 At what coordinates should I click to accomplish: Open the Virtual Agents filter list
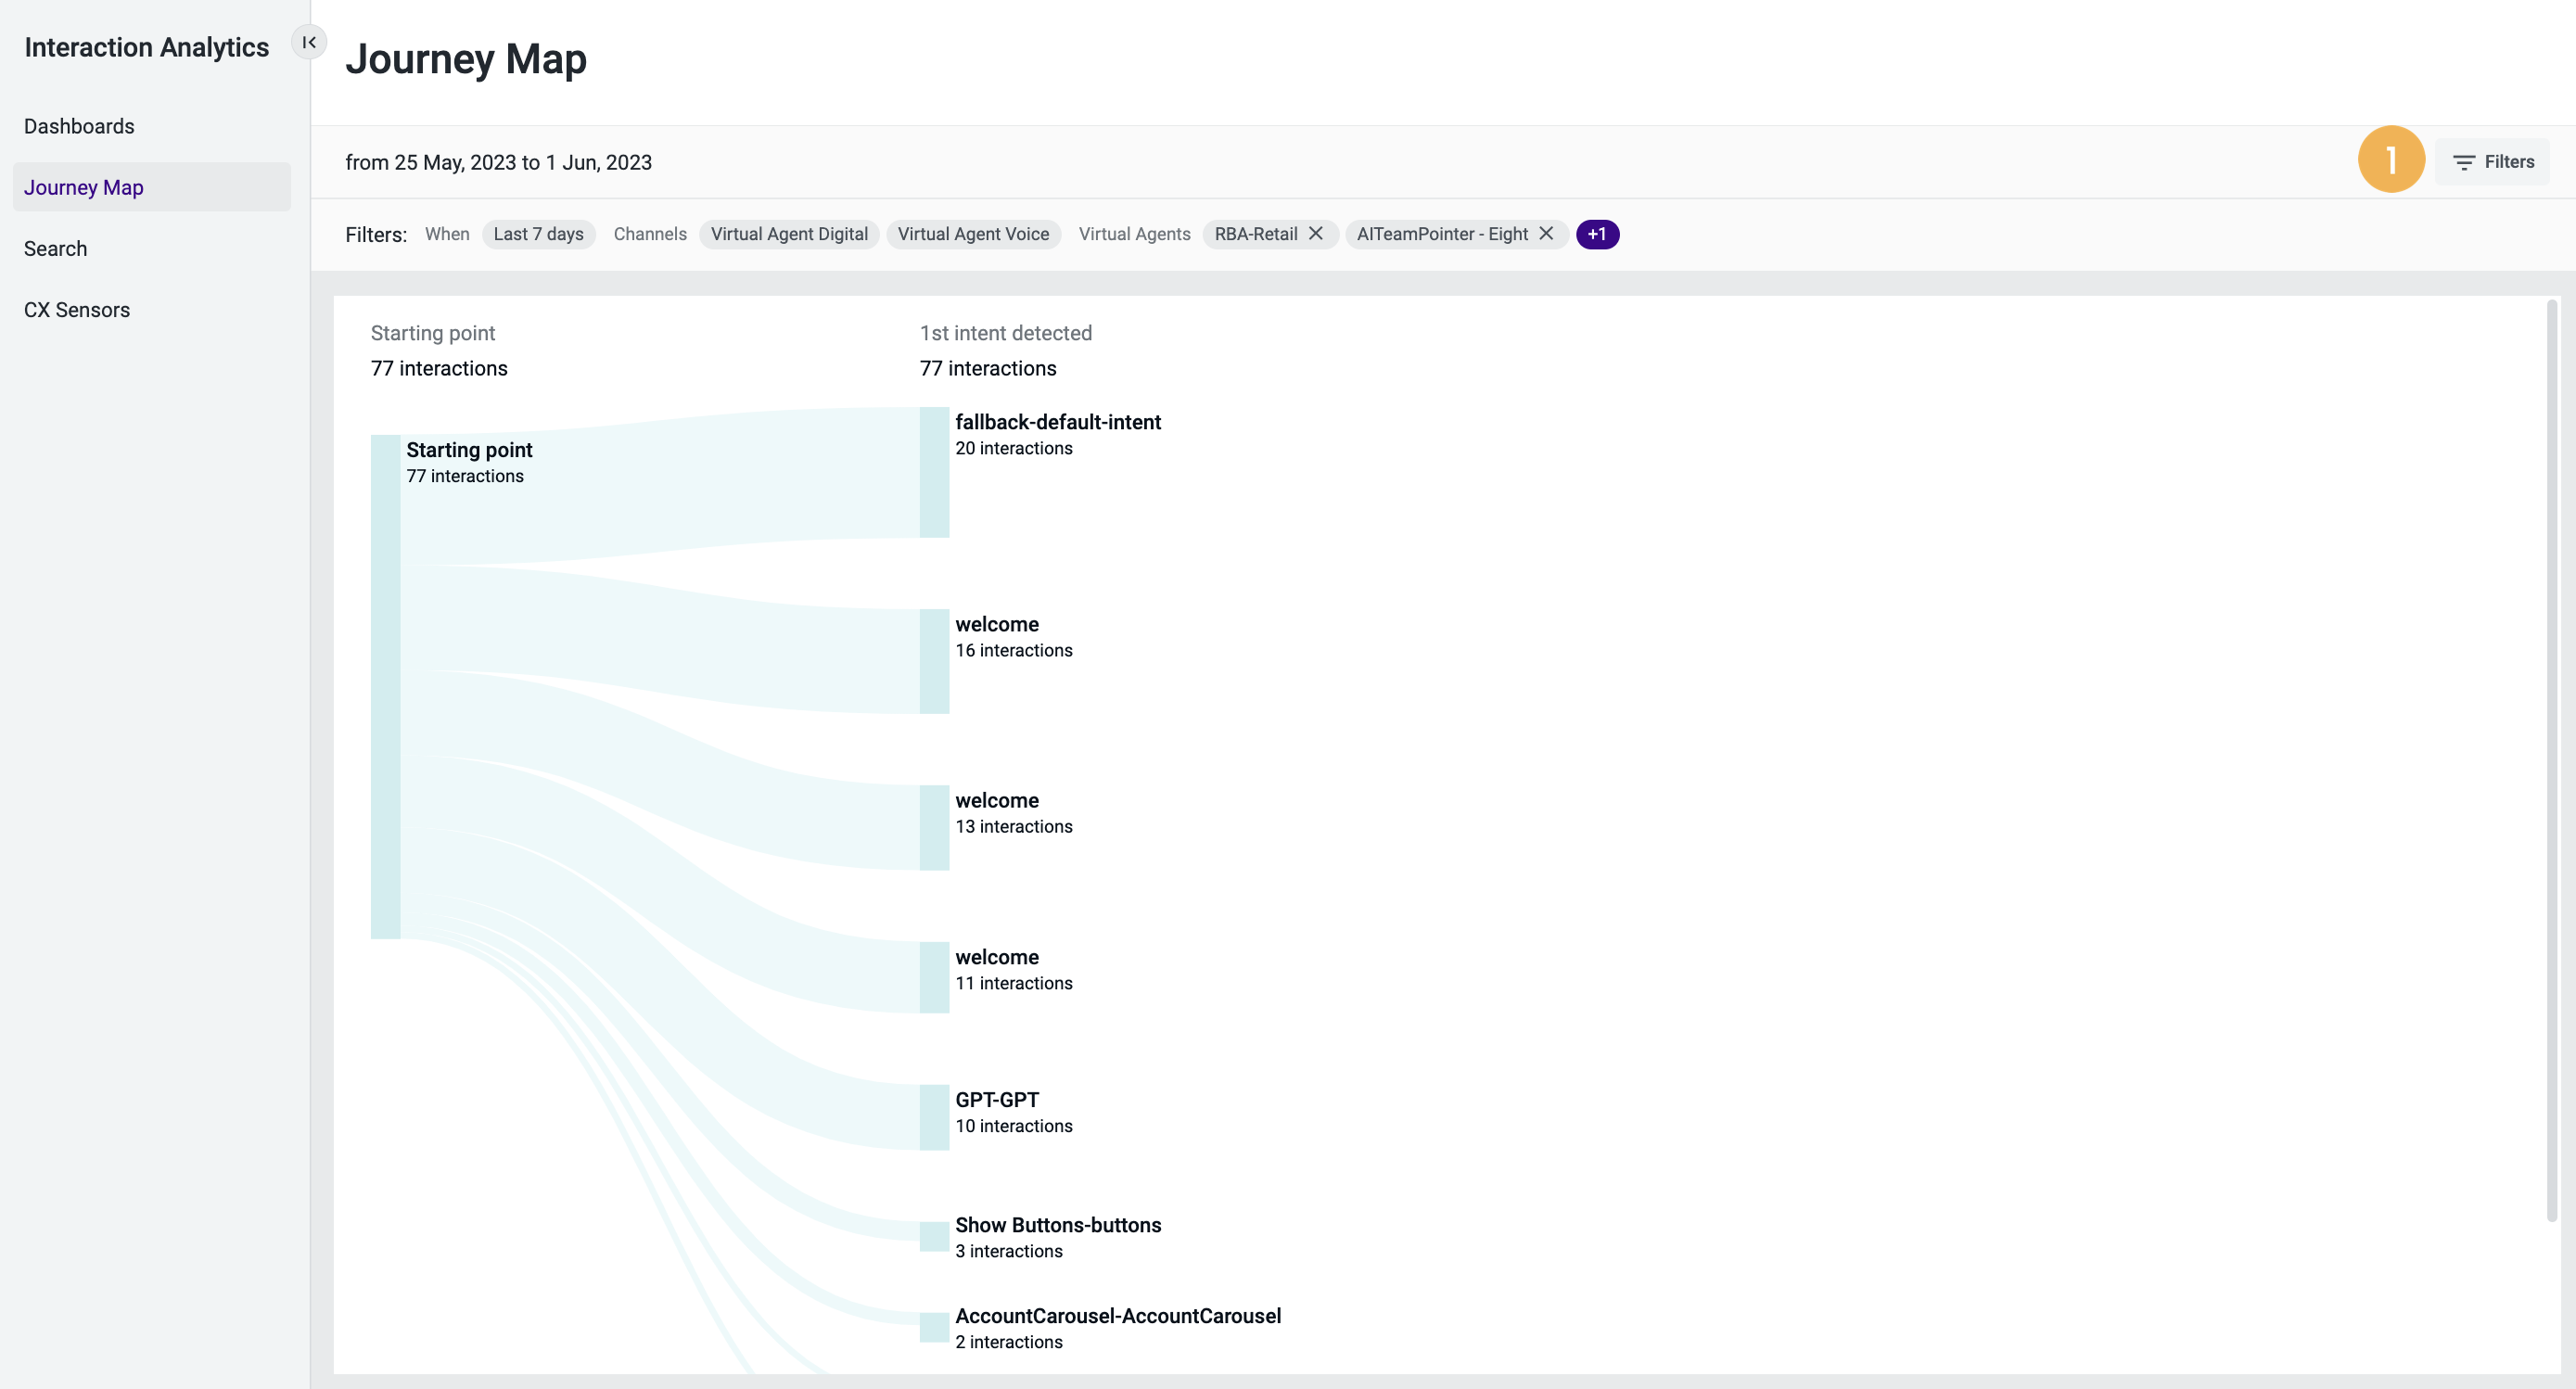[x=1134, y=234]
